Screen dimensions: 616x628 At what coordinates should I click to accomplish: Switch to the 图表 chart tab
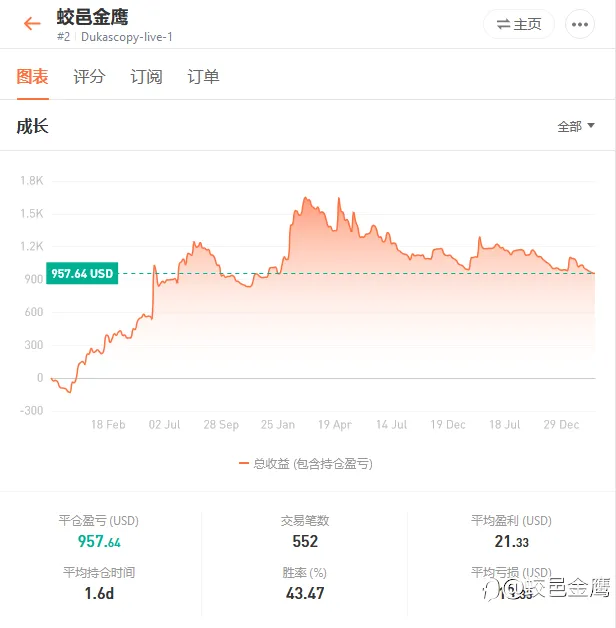[x=32, y=76]
